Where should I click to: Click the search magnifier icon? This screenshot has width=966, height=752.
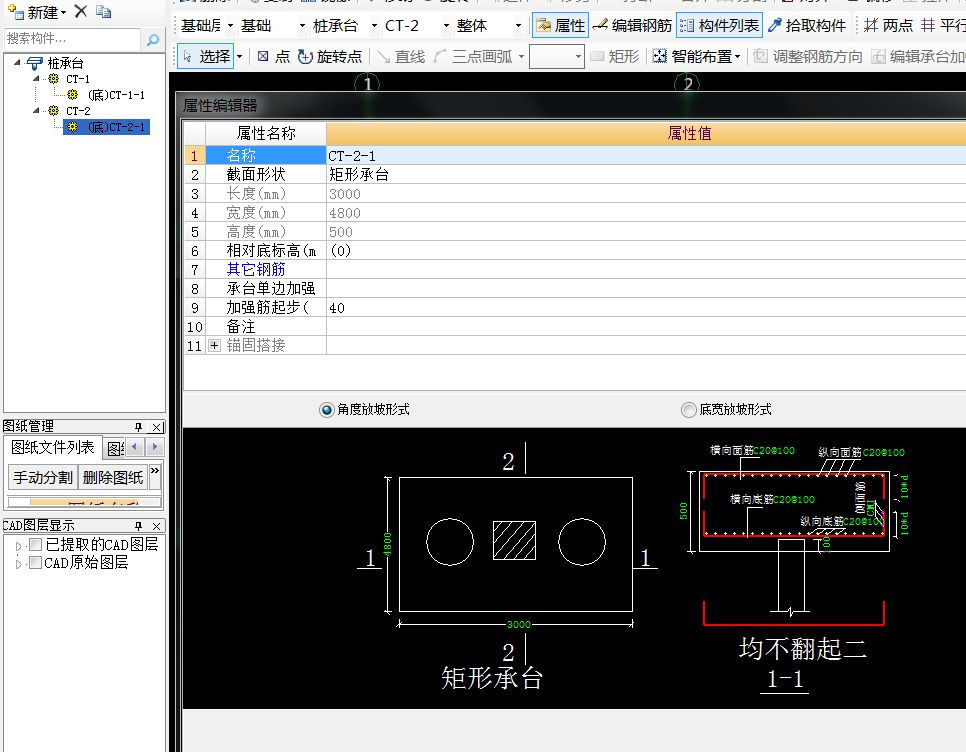click(153, 39)
